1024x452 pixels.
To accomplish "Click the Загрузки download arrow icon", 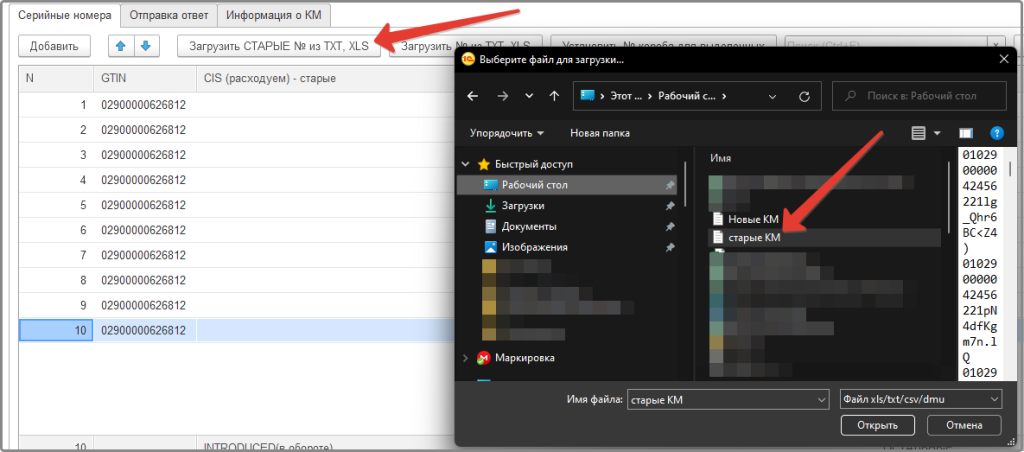I will (x=490, y=206).
